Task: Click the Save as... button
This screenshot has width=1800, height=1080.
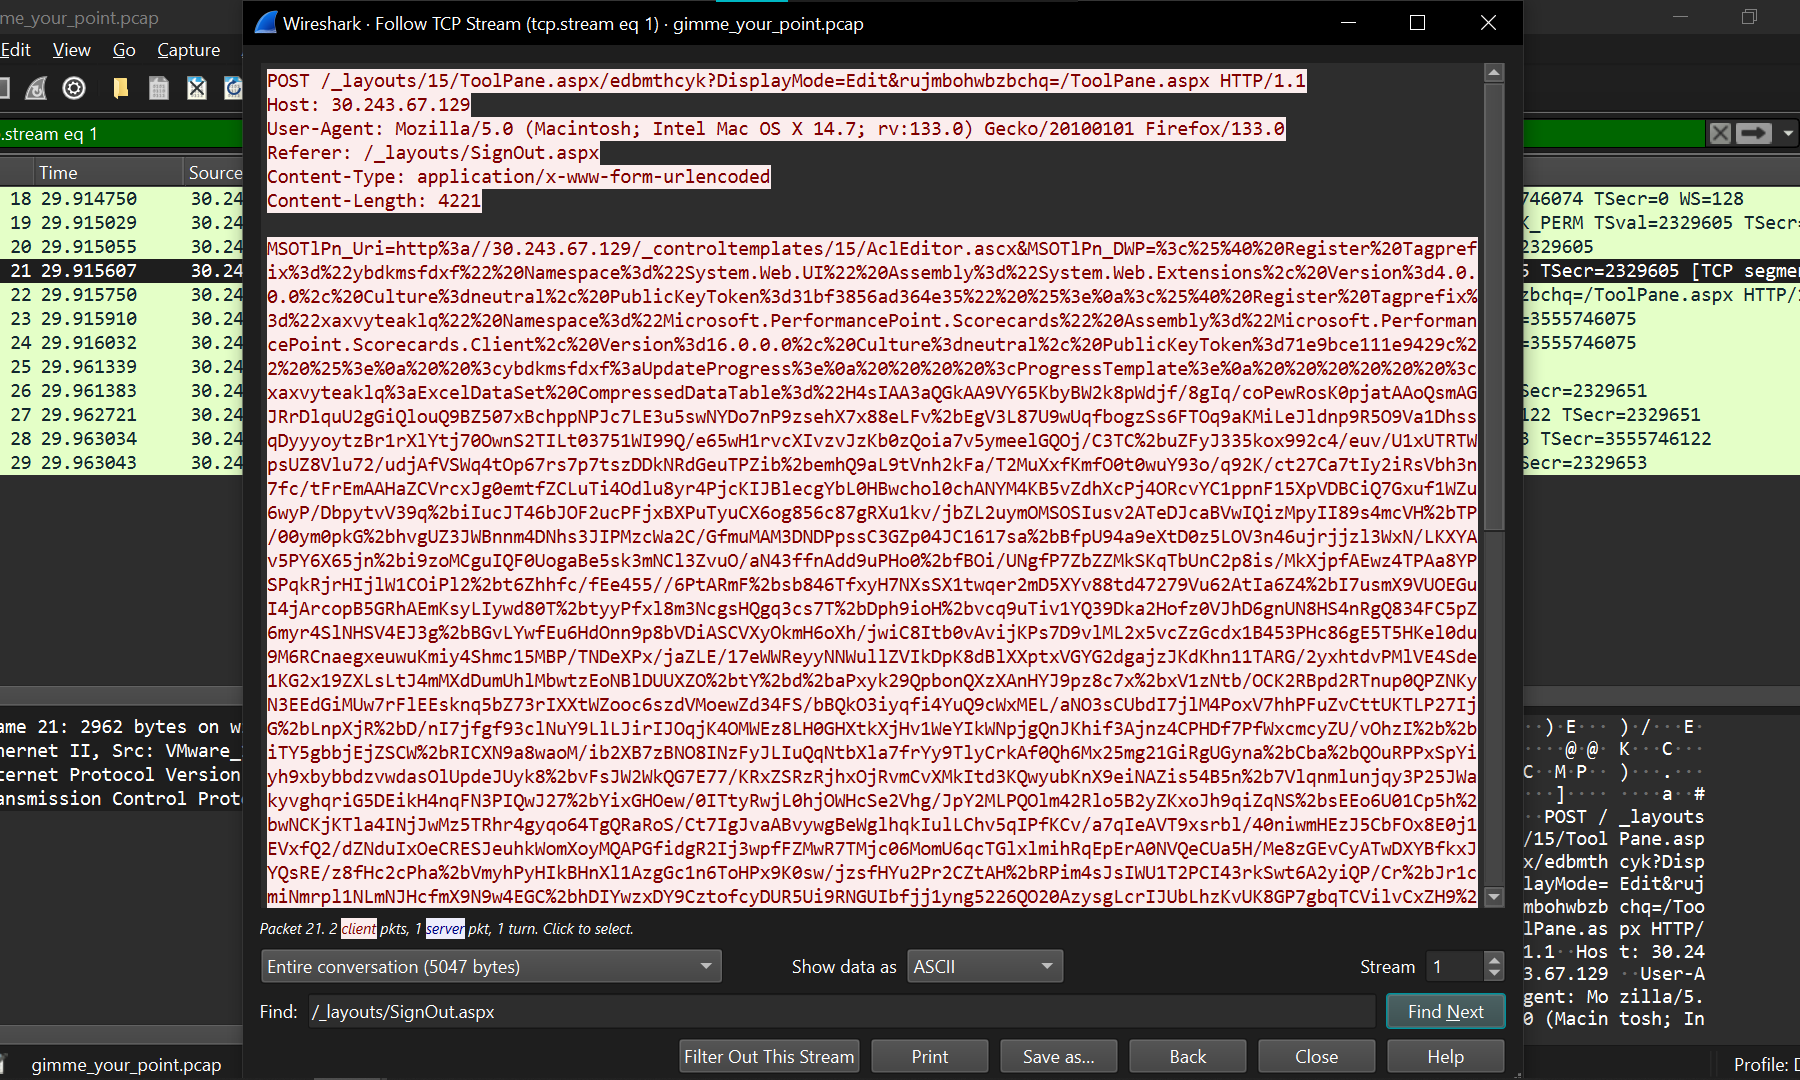Action: [x=1059, y=1057]
